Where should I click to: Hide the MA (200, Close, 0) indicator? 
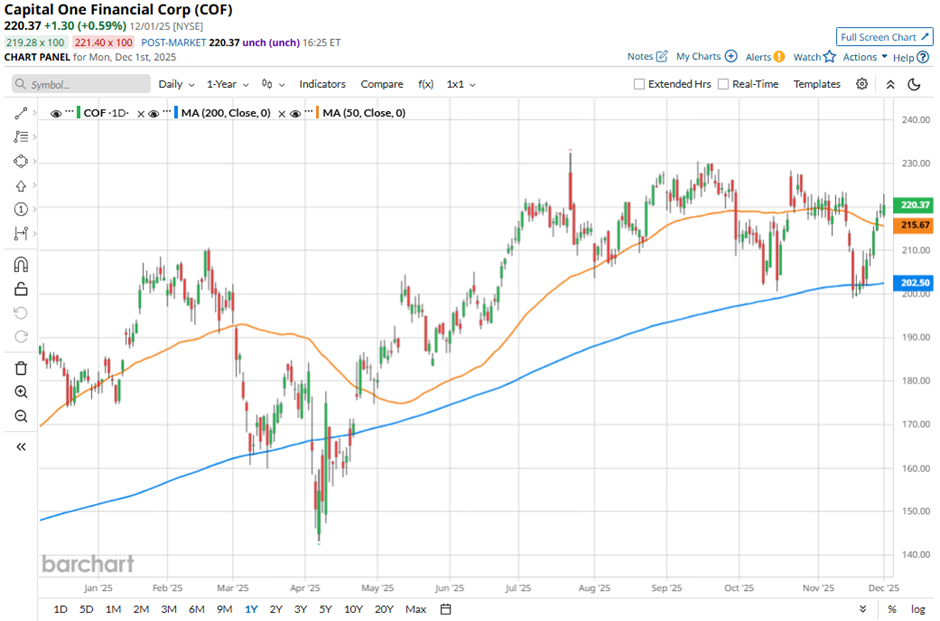point(153,113)
